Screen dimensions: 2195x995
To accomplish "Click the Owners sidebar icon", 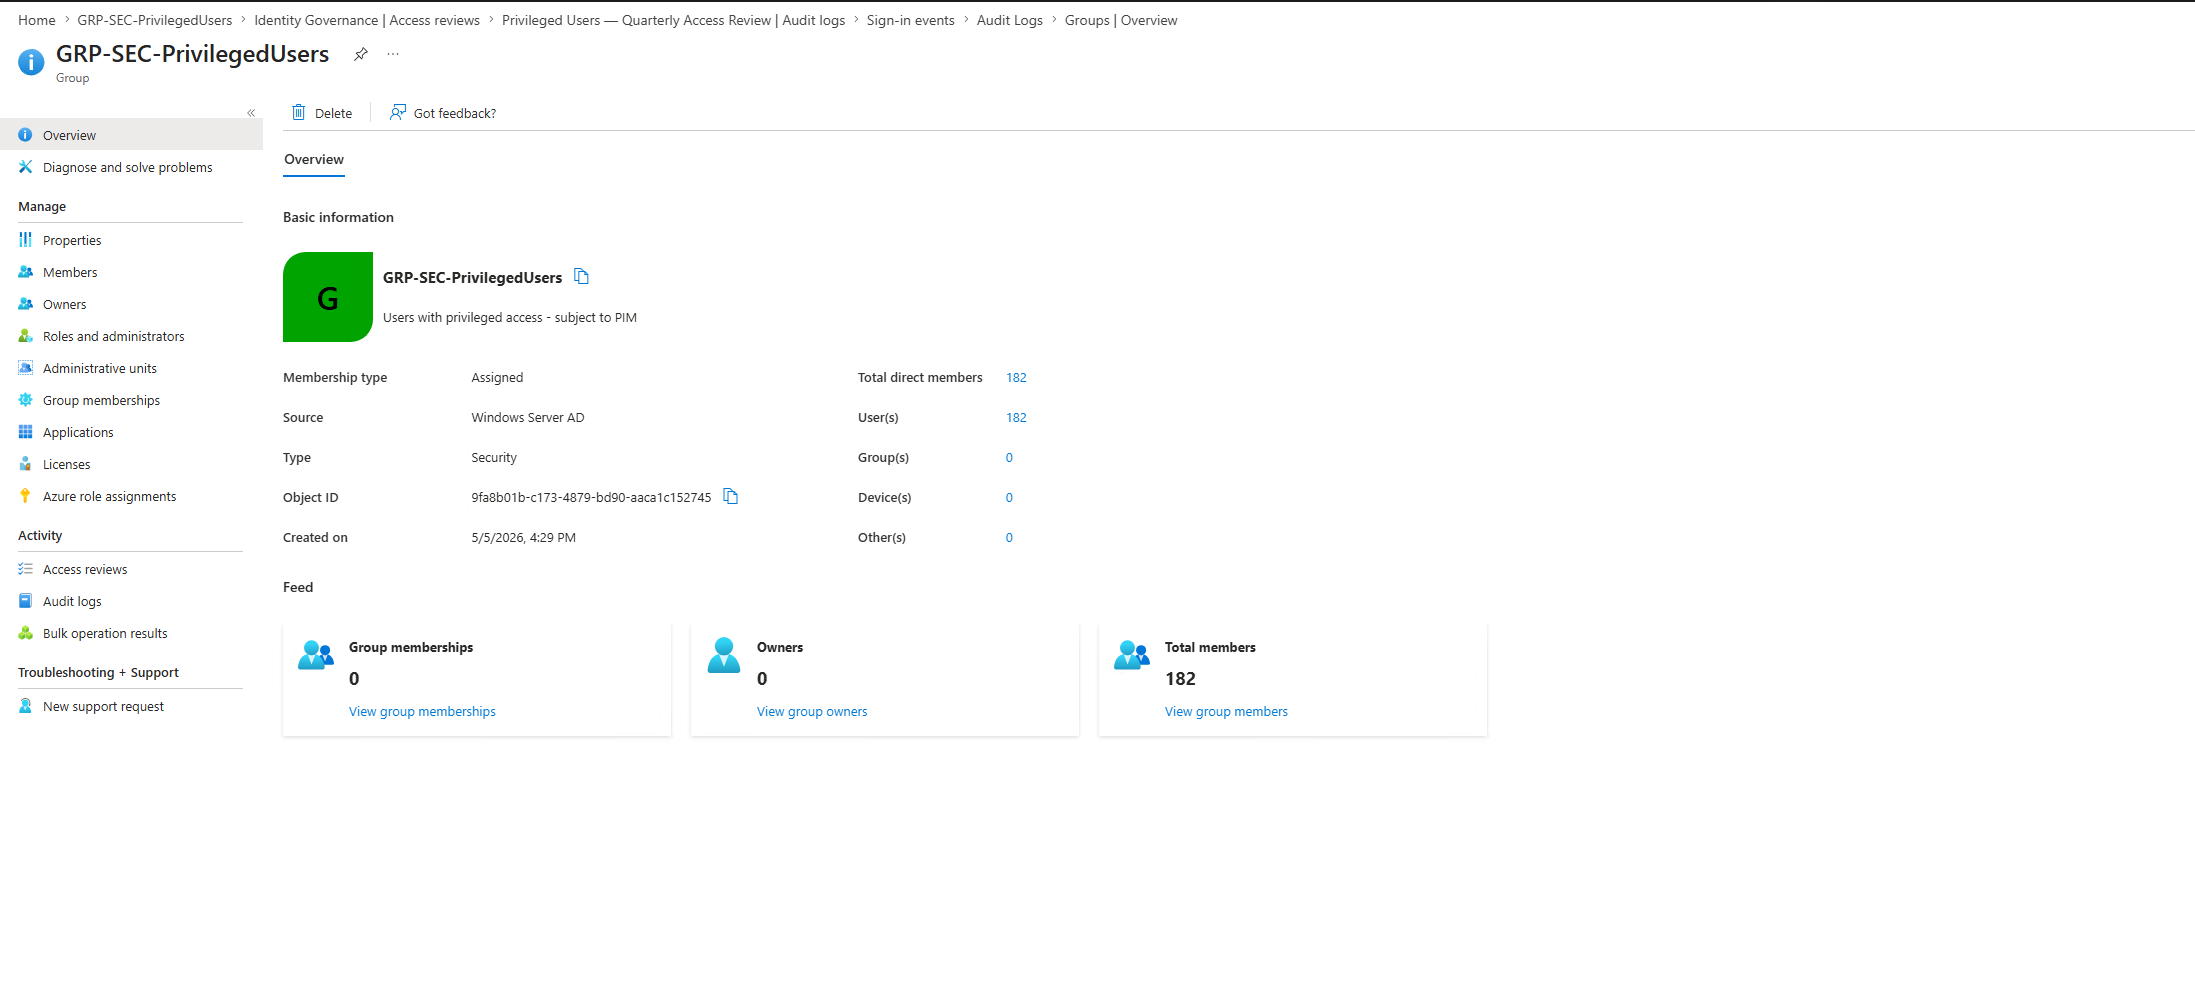I will pyautogui.click(x=25, y=304).
